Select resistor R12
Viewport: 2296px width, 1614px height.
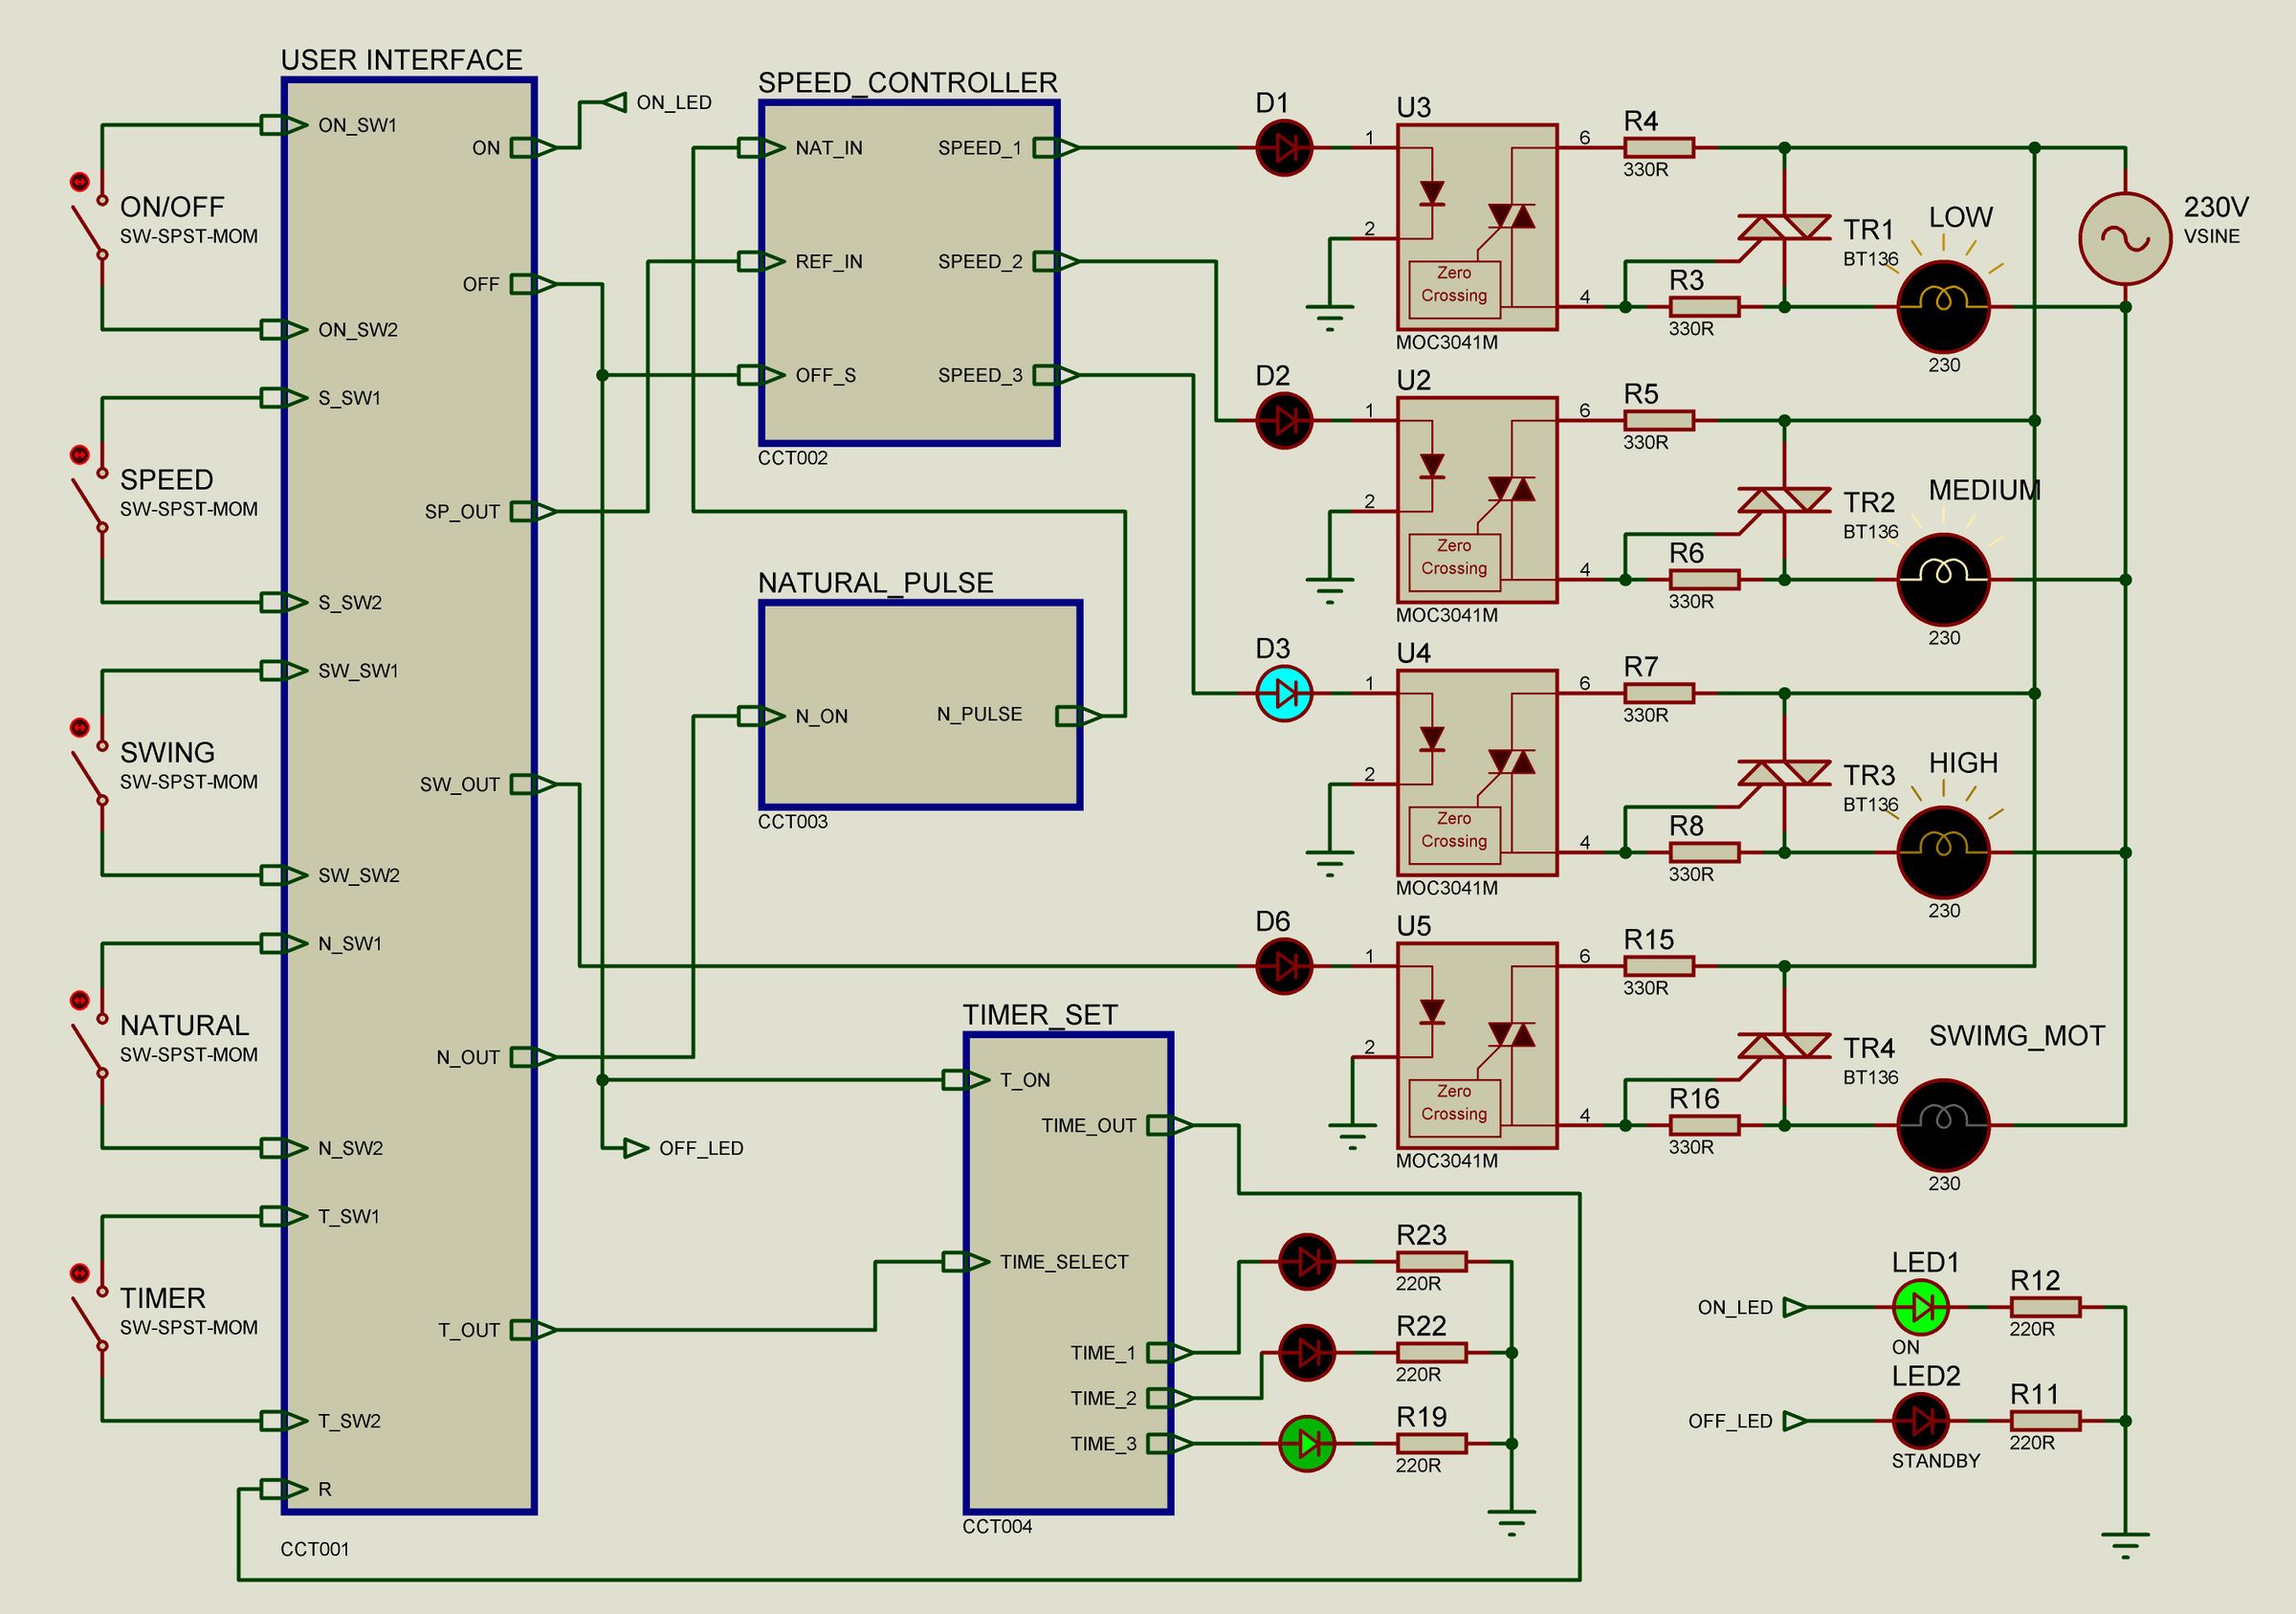tap(2046, 1307)
